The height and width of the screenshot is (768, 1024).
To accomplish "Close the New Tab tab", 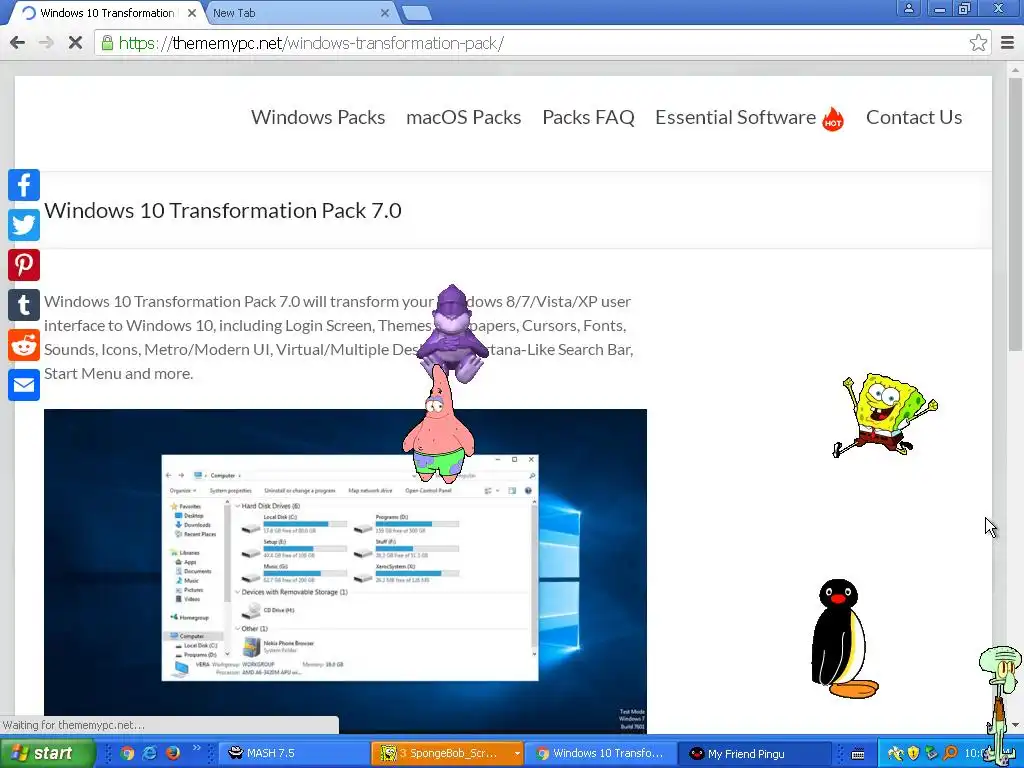I will coord(385,13).
